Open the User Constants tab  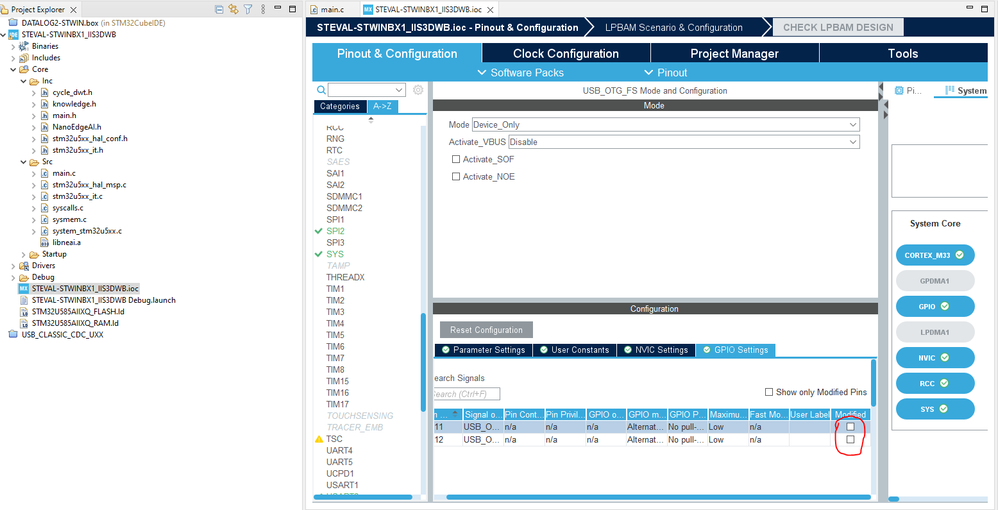[574, 350]
